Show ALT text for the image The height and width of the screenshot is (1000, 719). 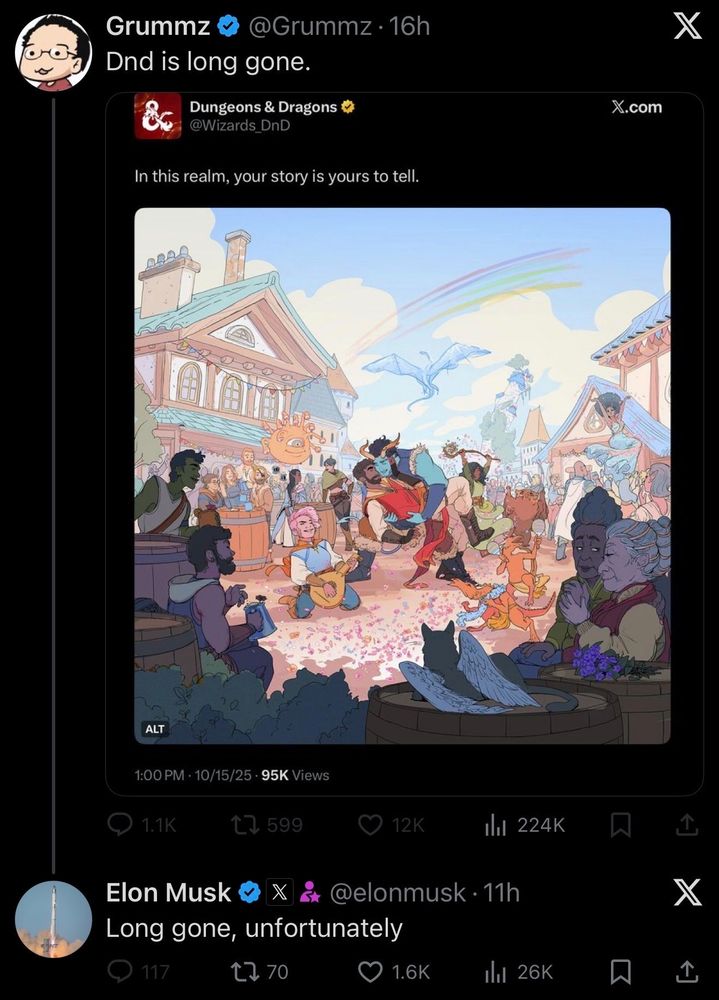click(155, 729)
